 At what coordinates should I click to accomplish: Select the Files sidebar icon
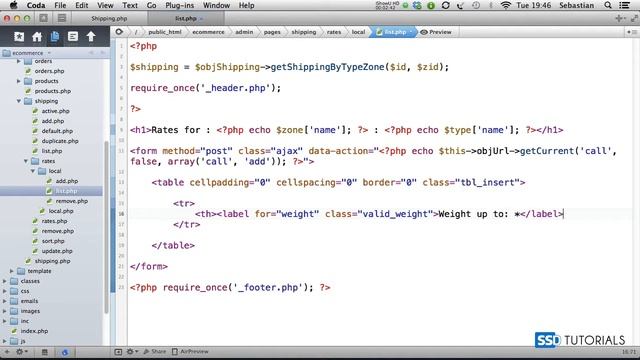[55, 37]
